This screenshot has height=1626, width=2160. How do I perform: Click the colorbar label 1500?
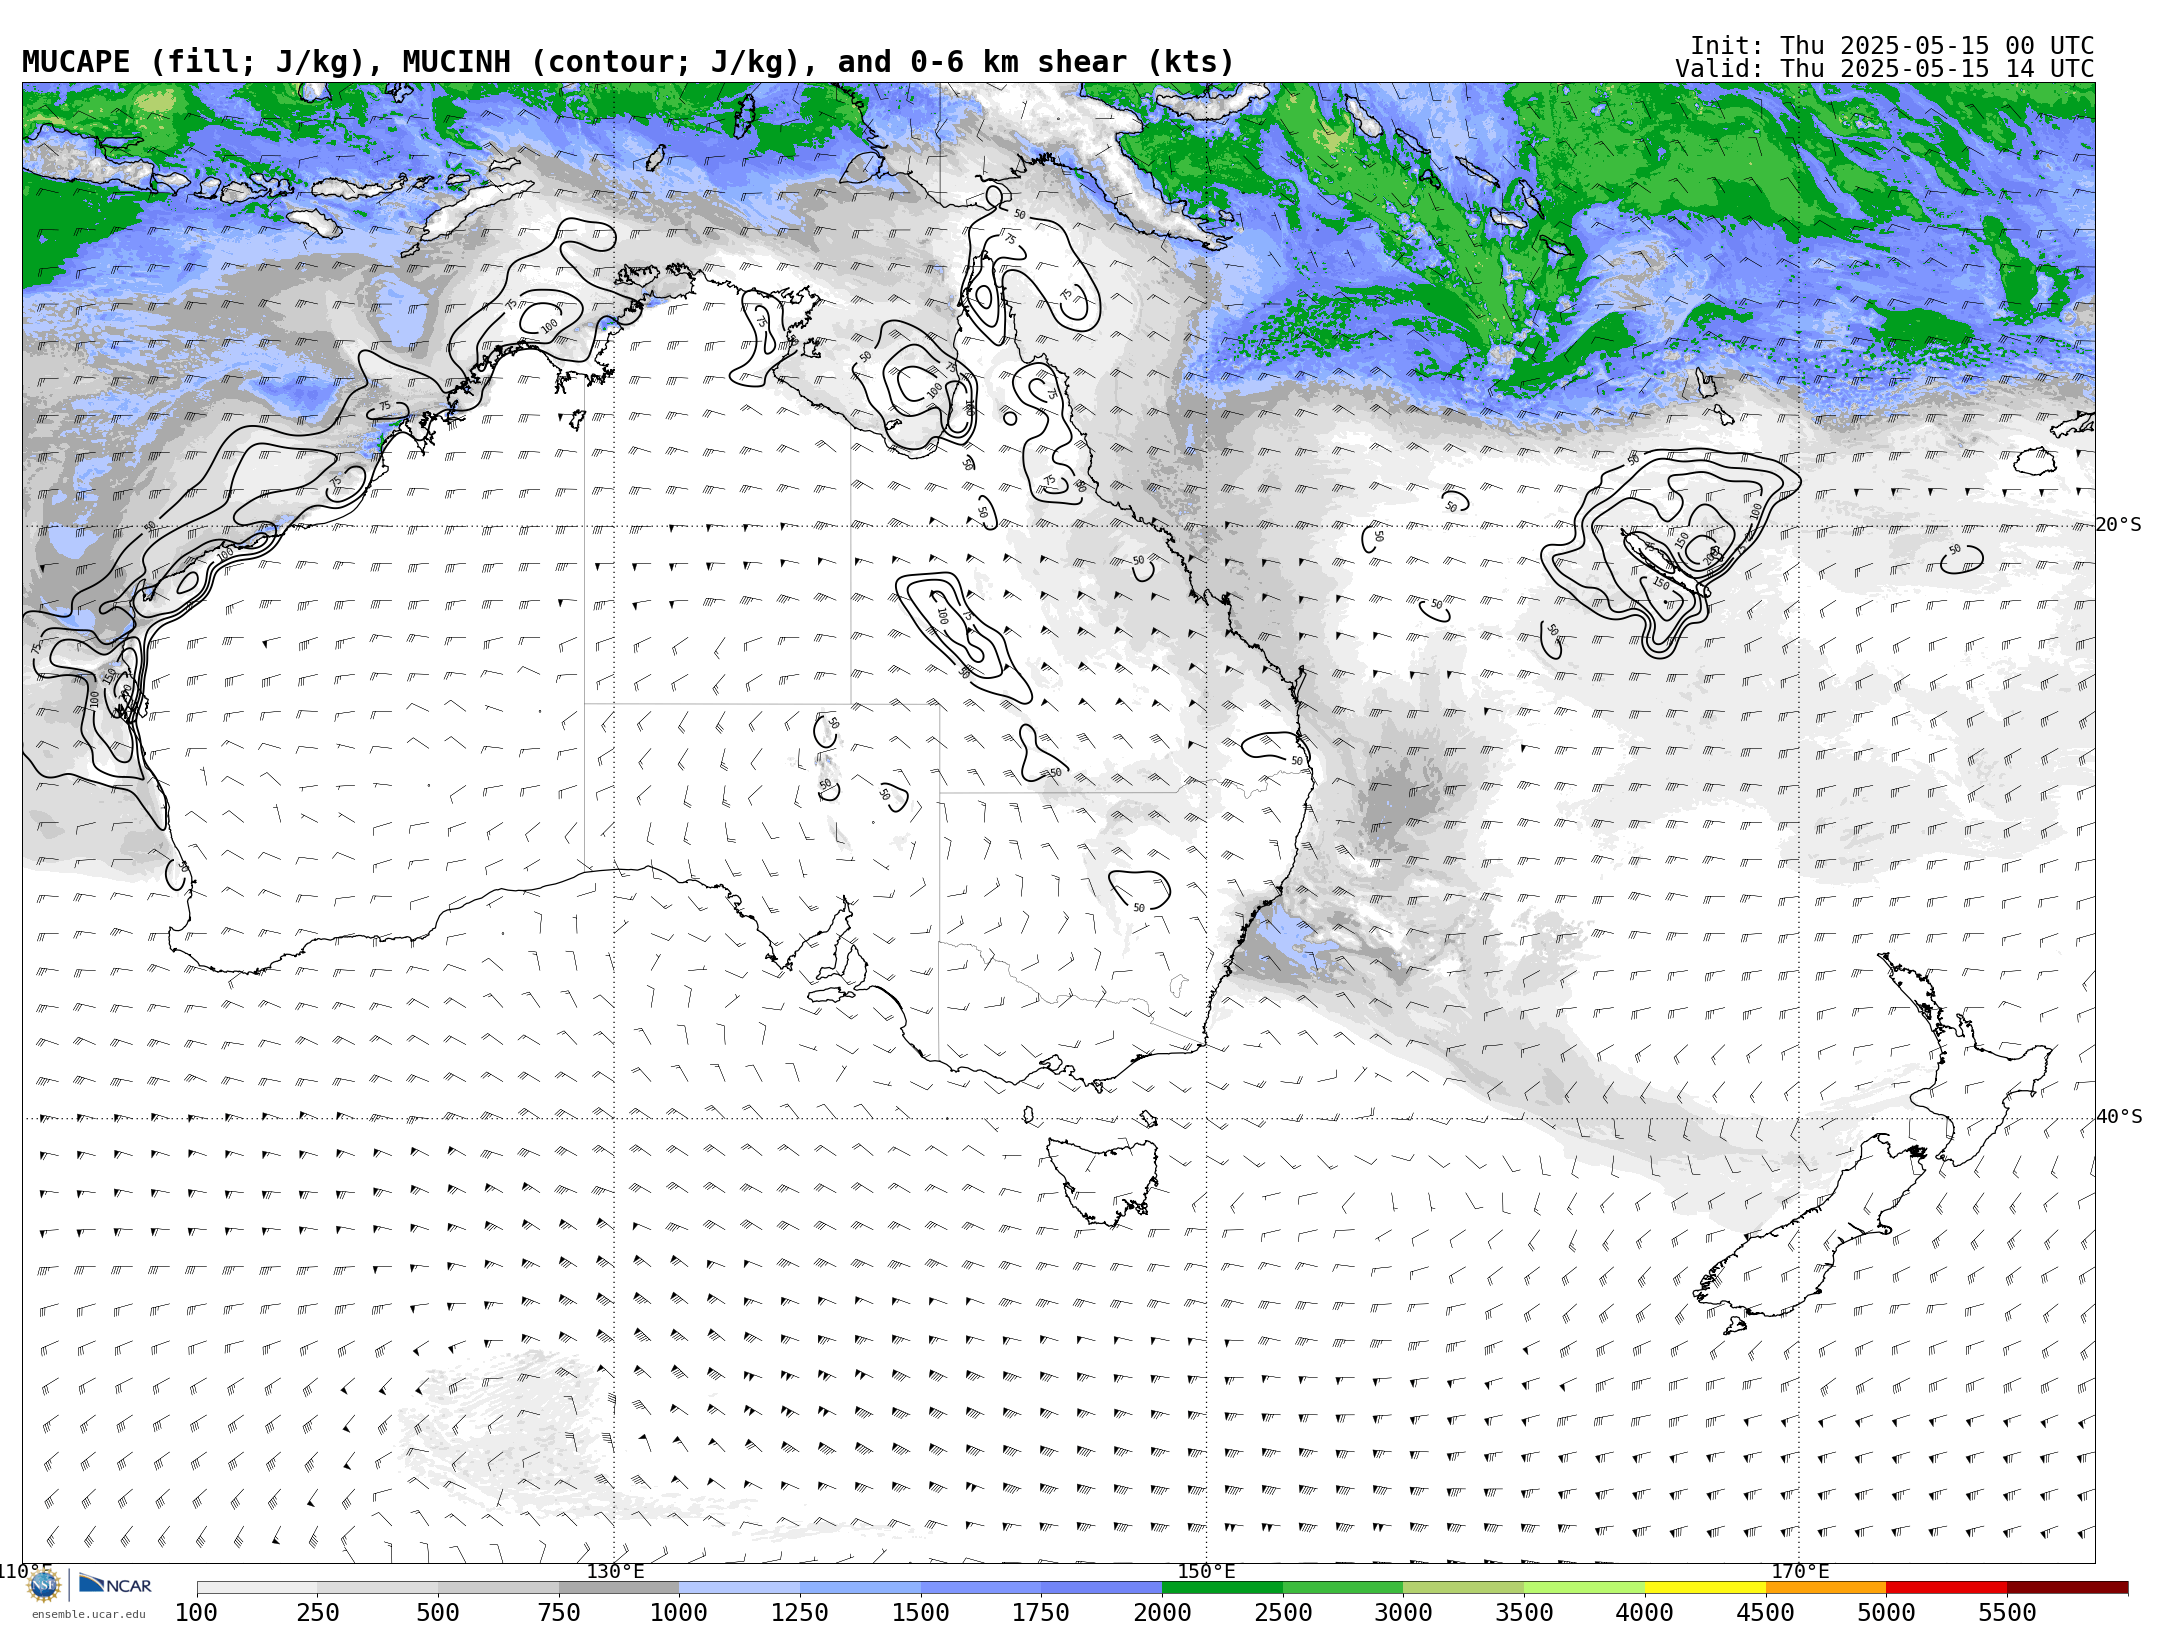[921, 1613]
